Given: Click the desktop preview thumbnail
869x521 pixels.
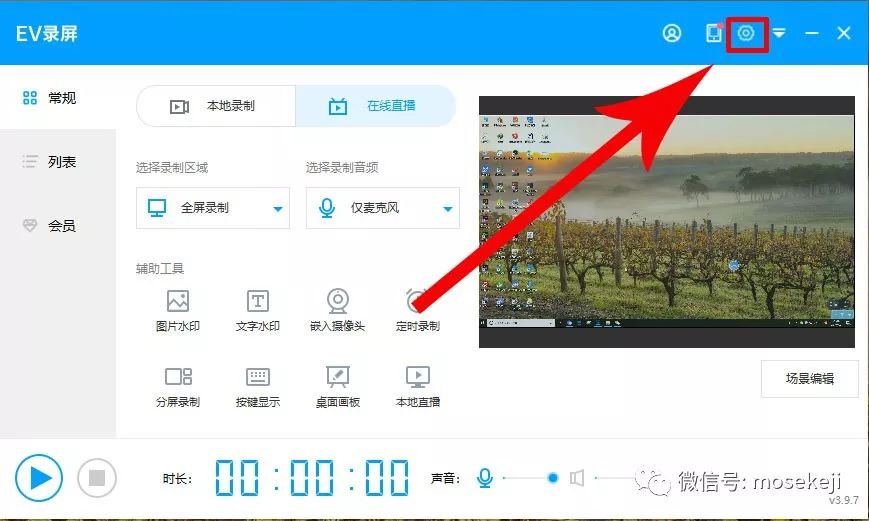Looking at the screenshot, I should [x=667, y=222].
